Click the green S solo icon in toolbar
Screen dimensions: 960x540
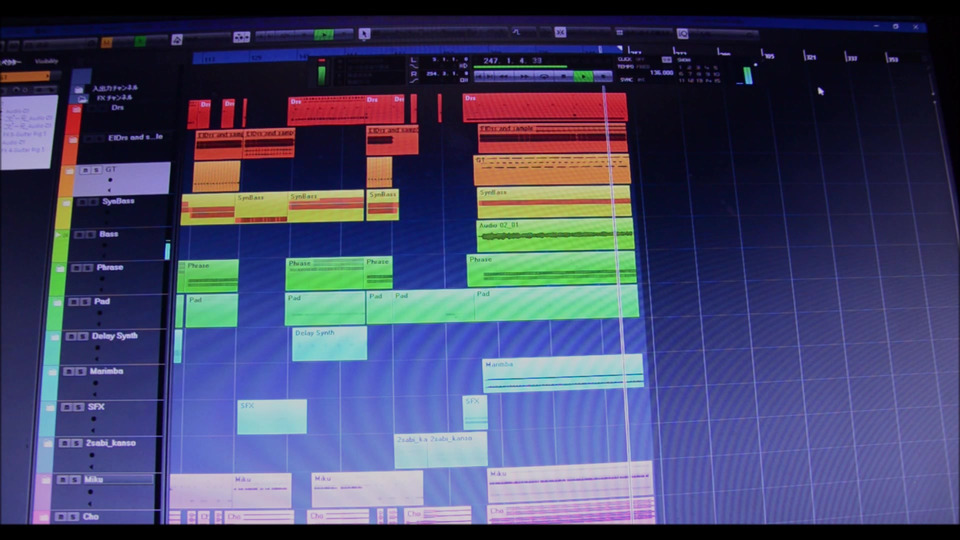(x=140, y=42)
